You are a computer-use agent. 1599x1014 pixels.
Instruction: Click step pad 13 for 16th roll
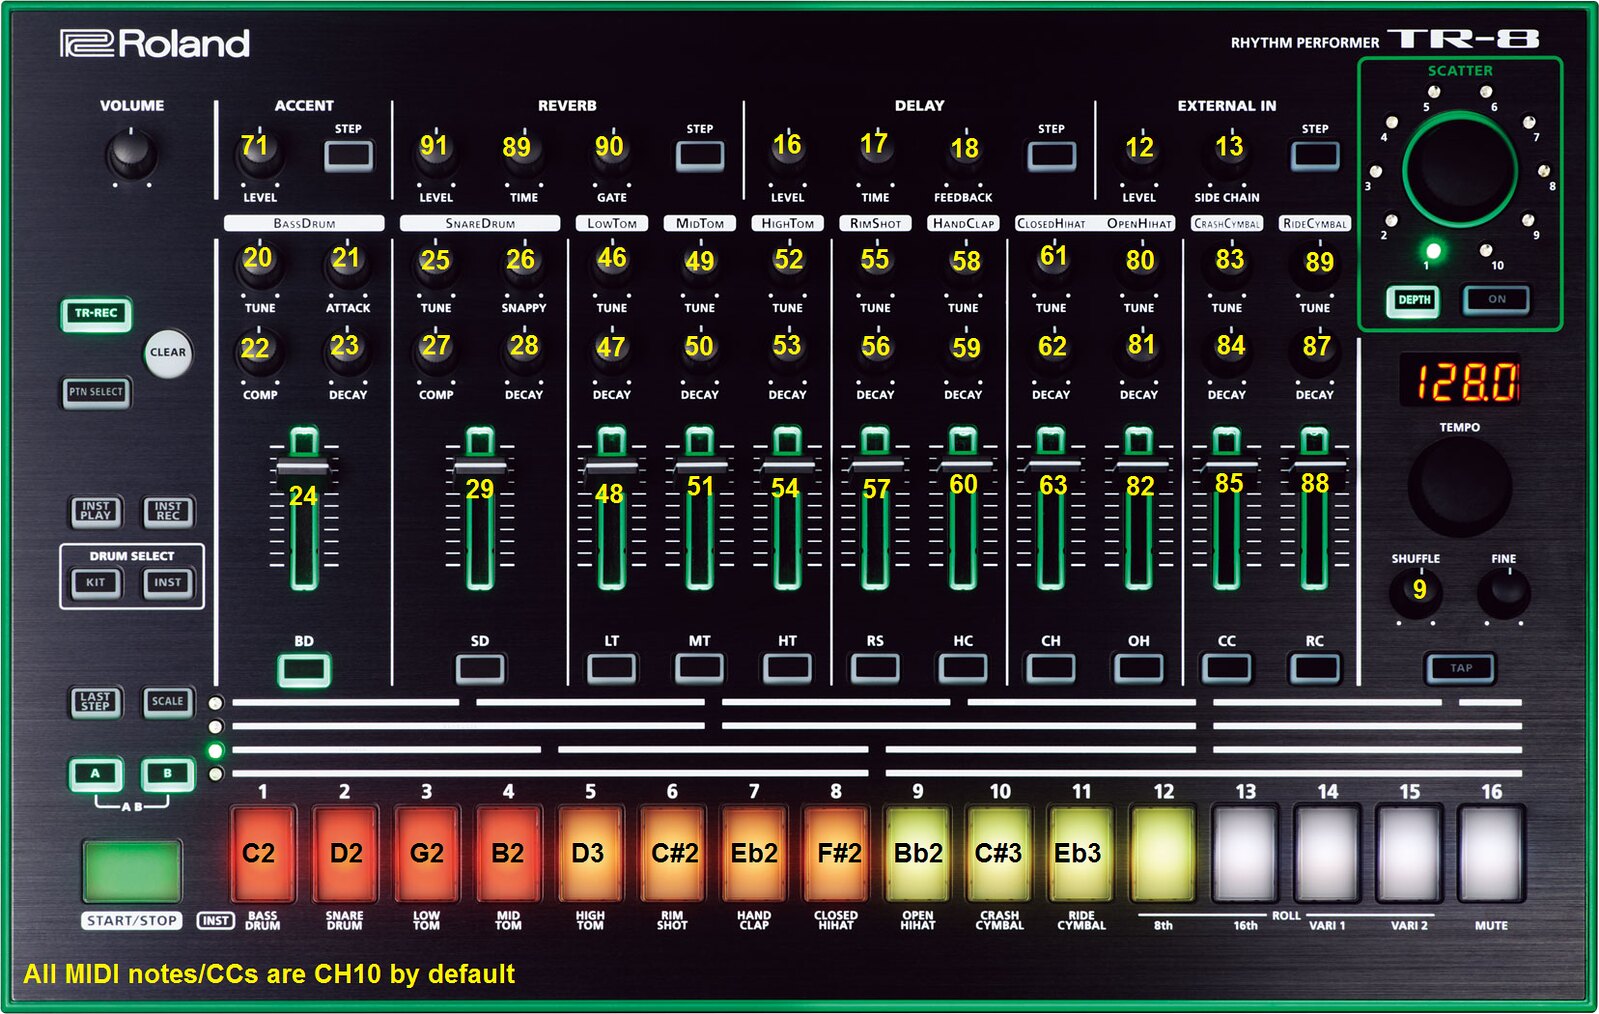1245,854
